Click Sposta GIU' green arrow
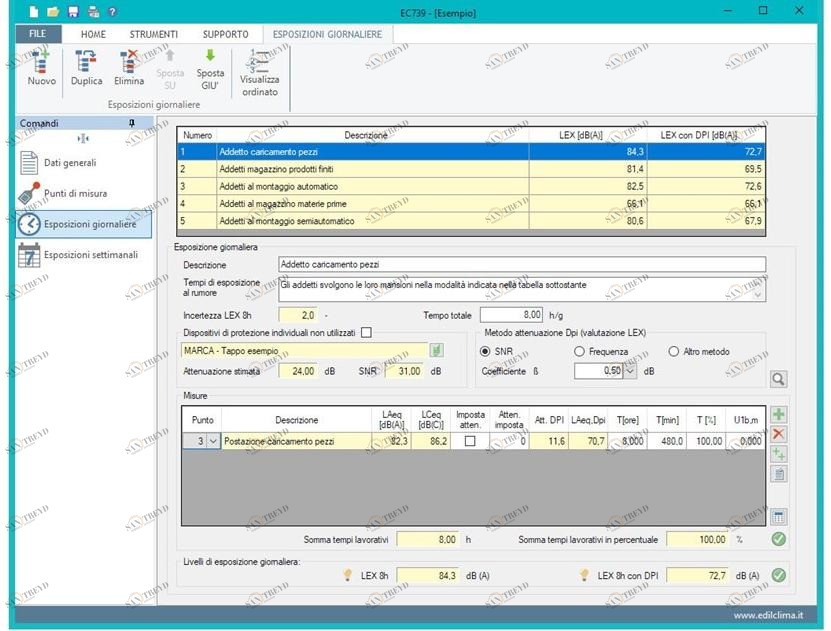 [210, 57]
